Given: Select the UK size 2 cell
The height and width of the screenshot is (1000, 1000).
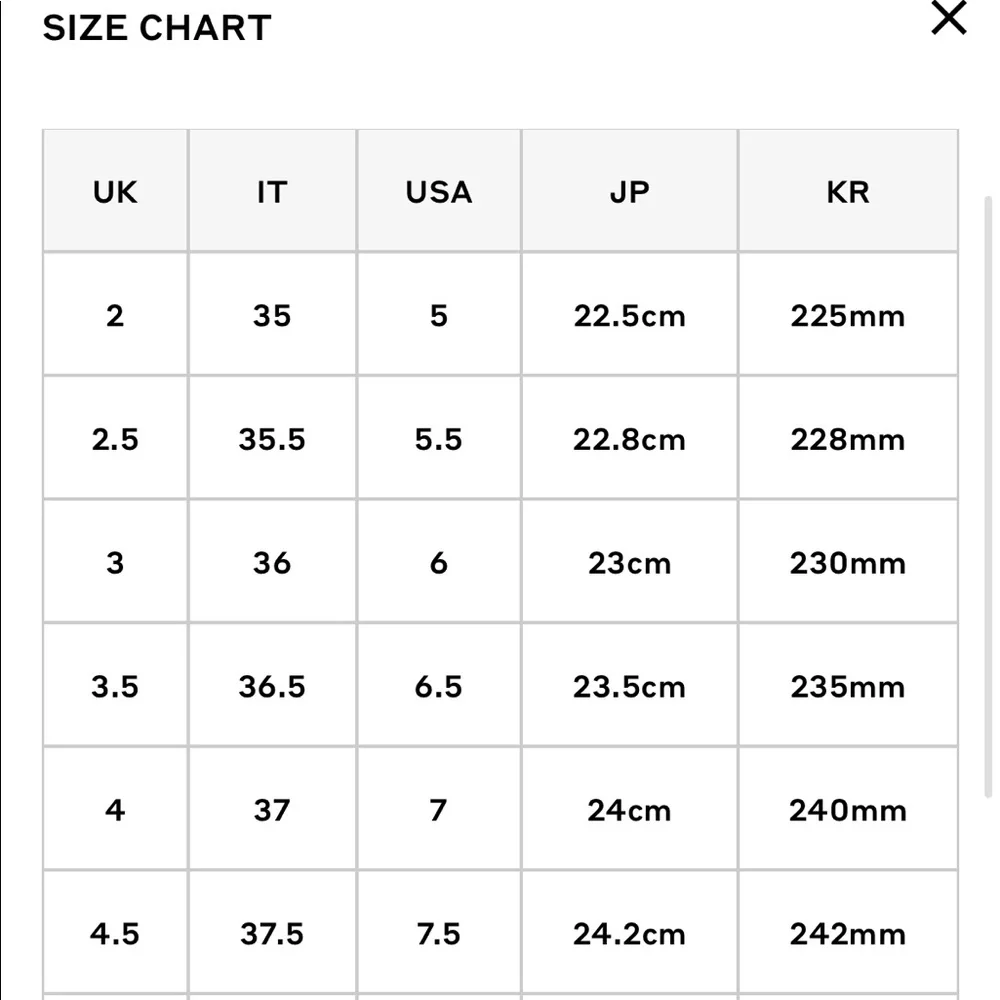Looking at the screenshot, I should pyautogui.click(x=115, y=316).
